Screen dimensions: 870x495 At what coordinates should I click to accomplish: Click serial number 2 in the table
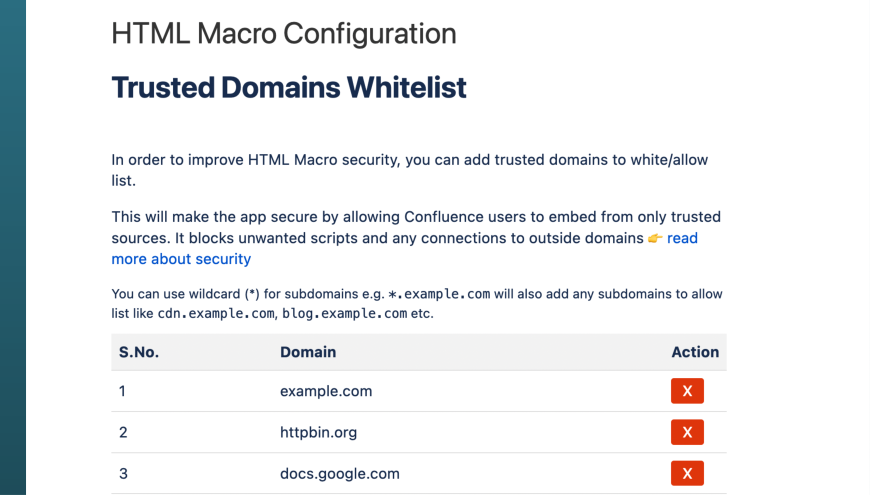click(x=123, y=432)
